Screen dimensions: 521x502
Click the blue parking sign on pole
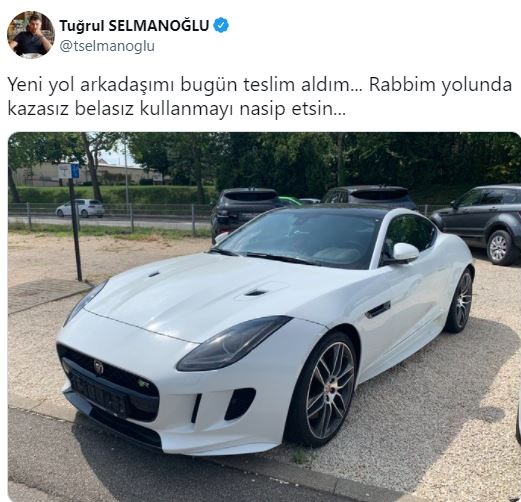(75, 170)
